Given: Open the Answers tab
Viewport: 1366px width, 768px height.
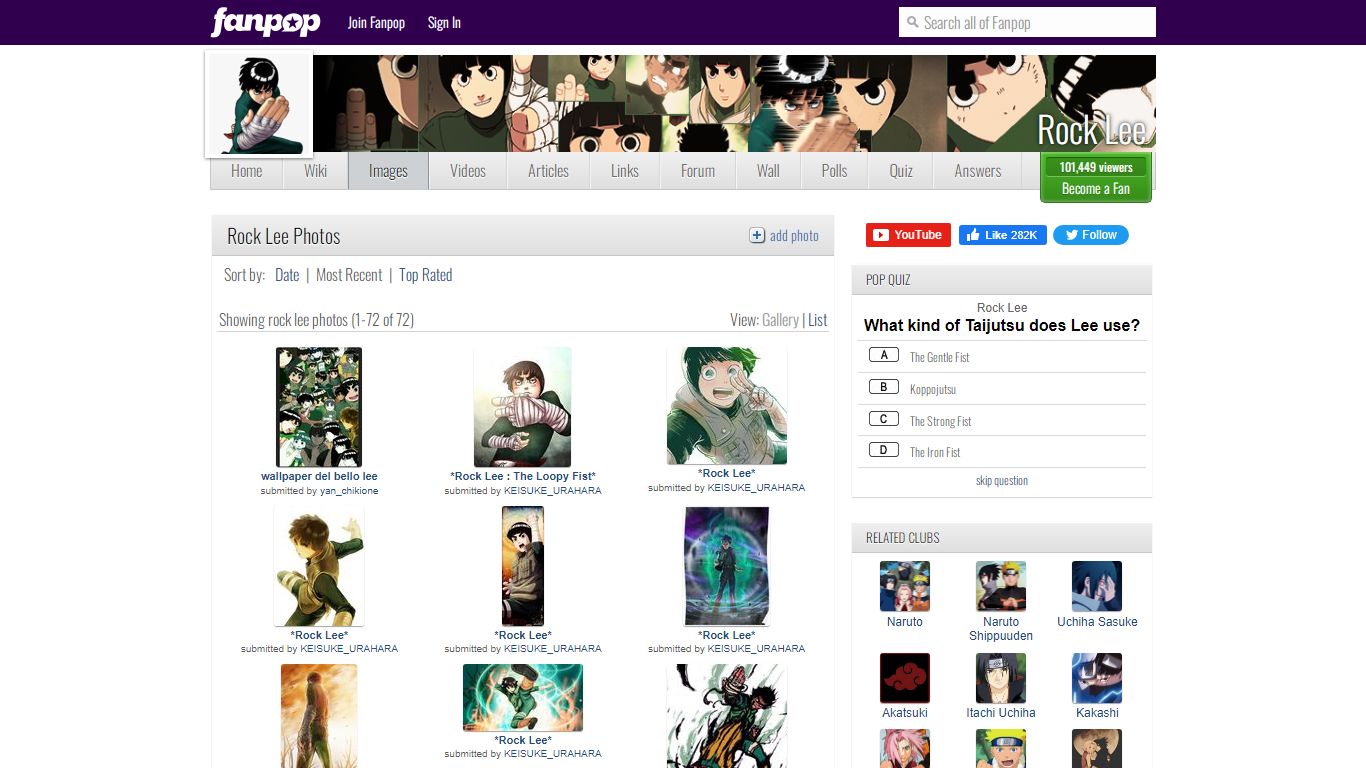Looking at the screenshot, I should [978, 171].
